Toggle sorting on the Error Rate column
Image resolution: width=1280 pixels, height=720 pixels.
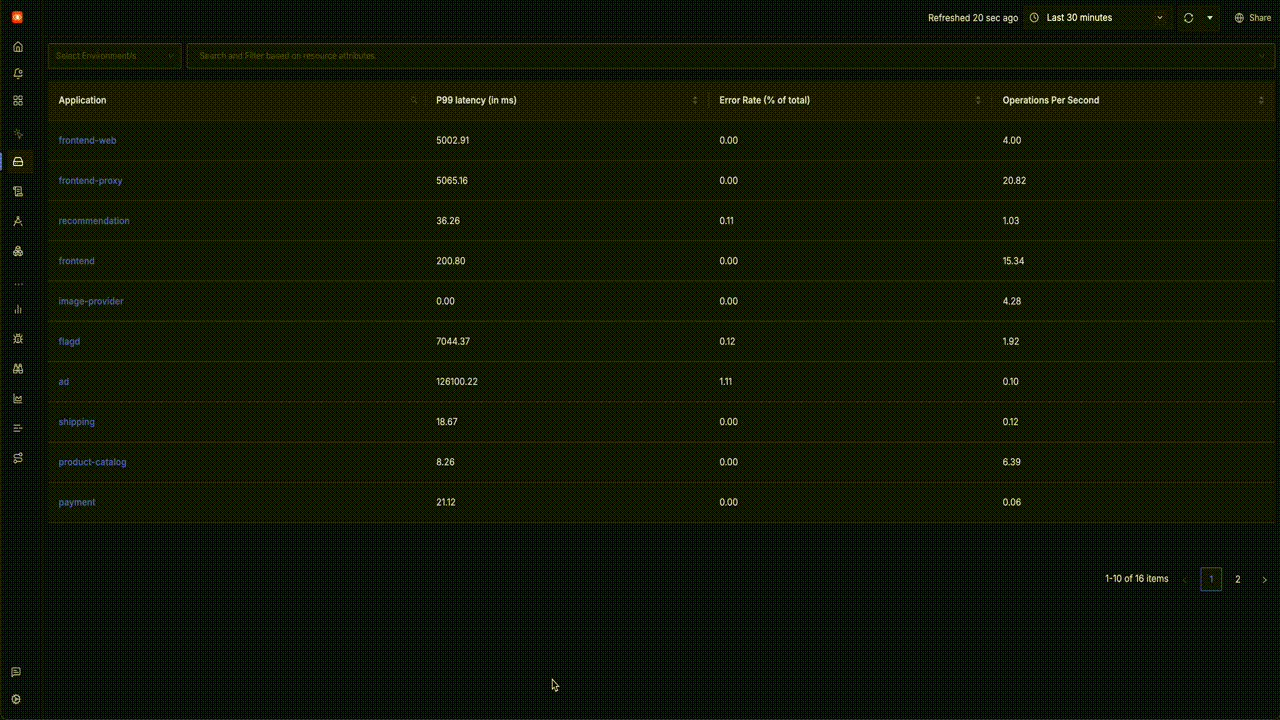click(x=978, y=101)
